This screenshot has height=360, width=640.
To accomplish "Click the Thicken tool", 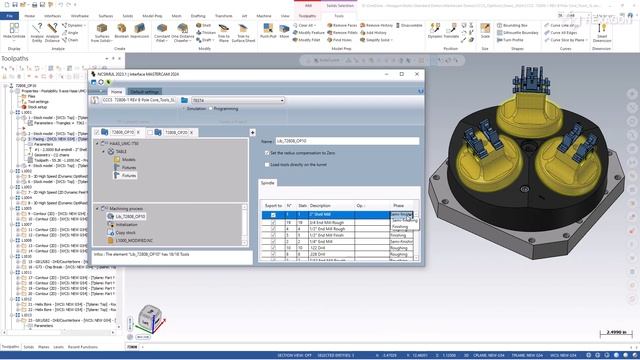I will (206, 33).
